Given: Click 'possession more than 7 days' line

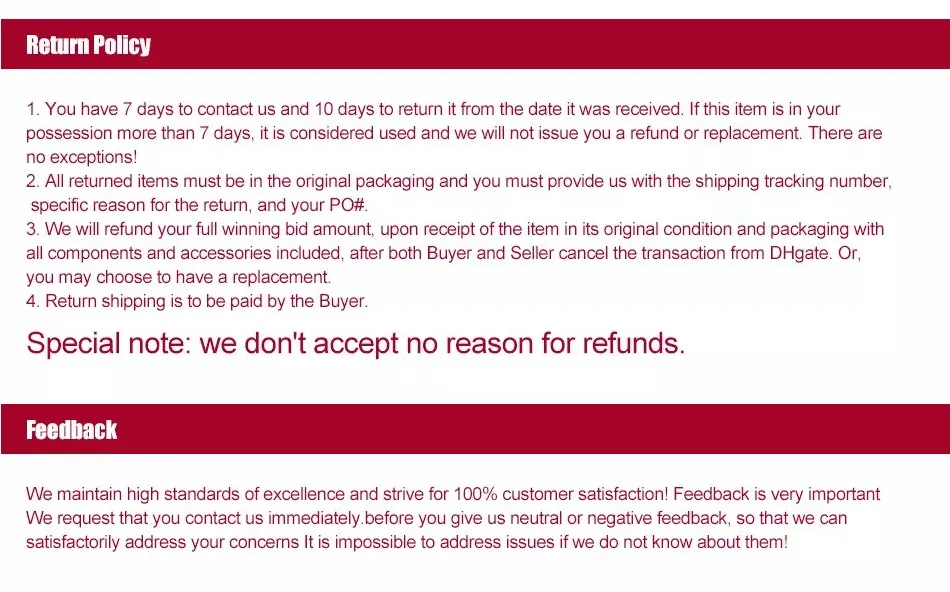Looking at the screenshot, I should (454, 133).
